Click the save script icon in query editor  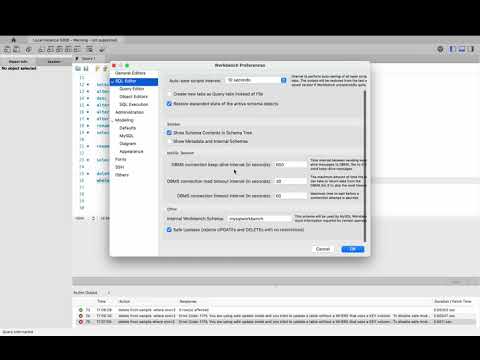[86, 69]
